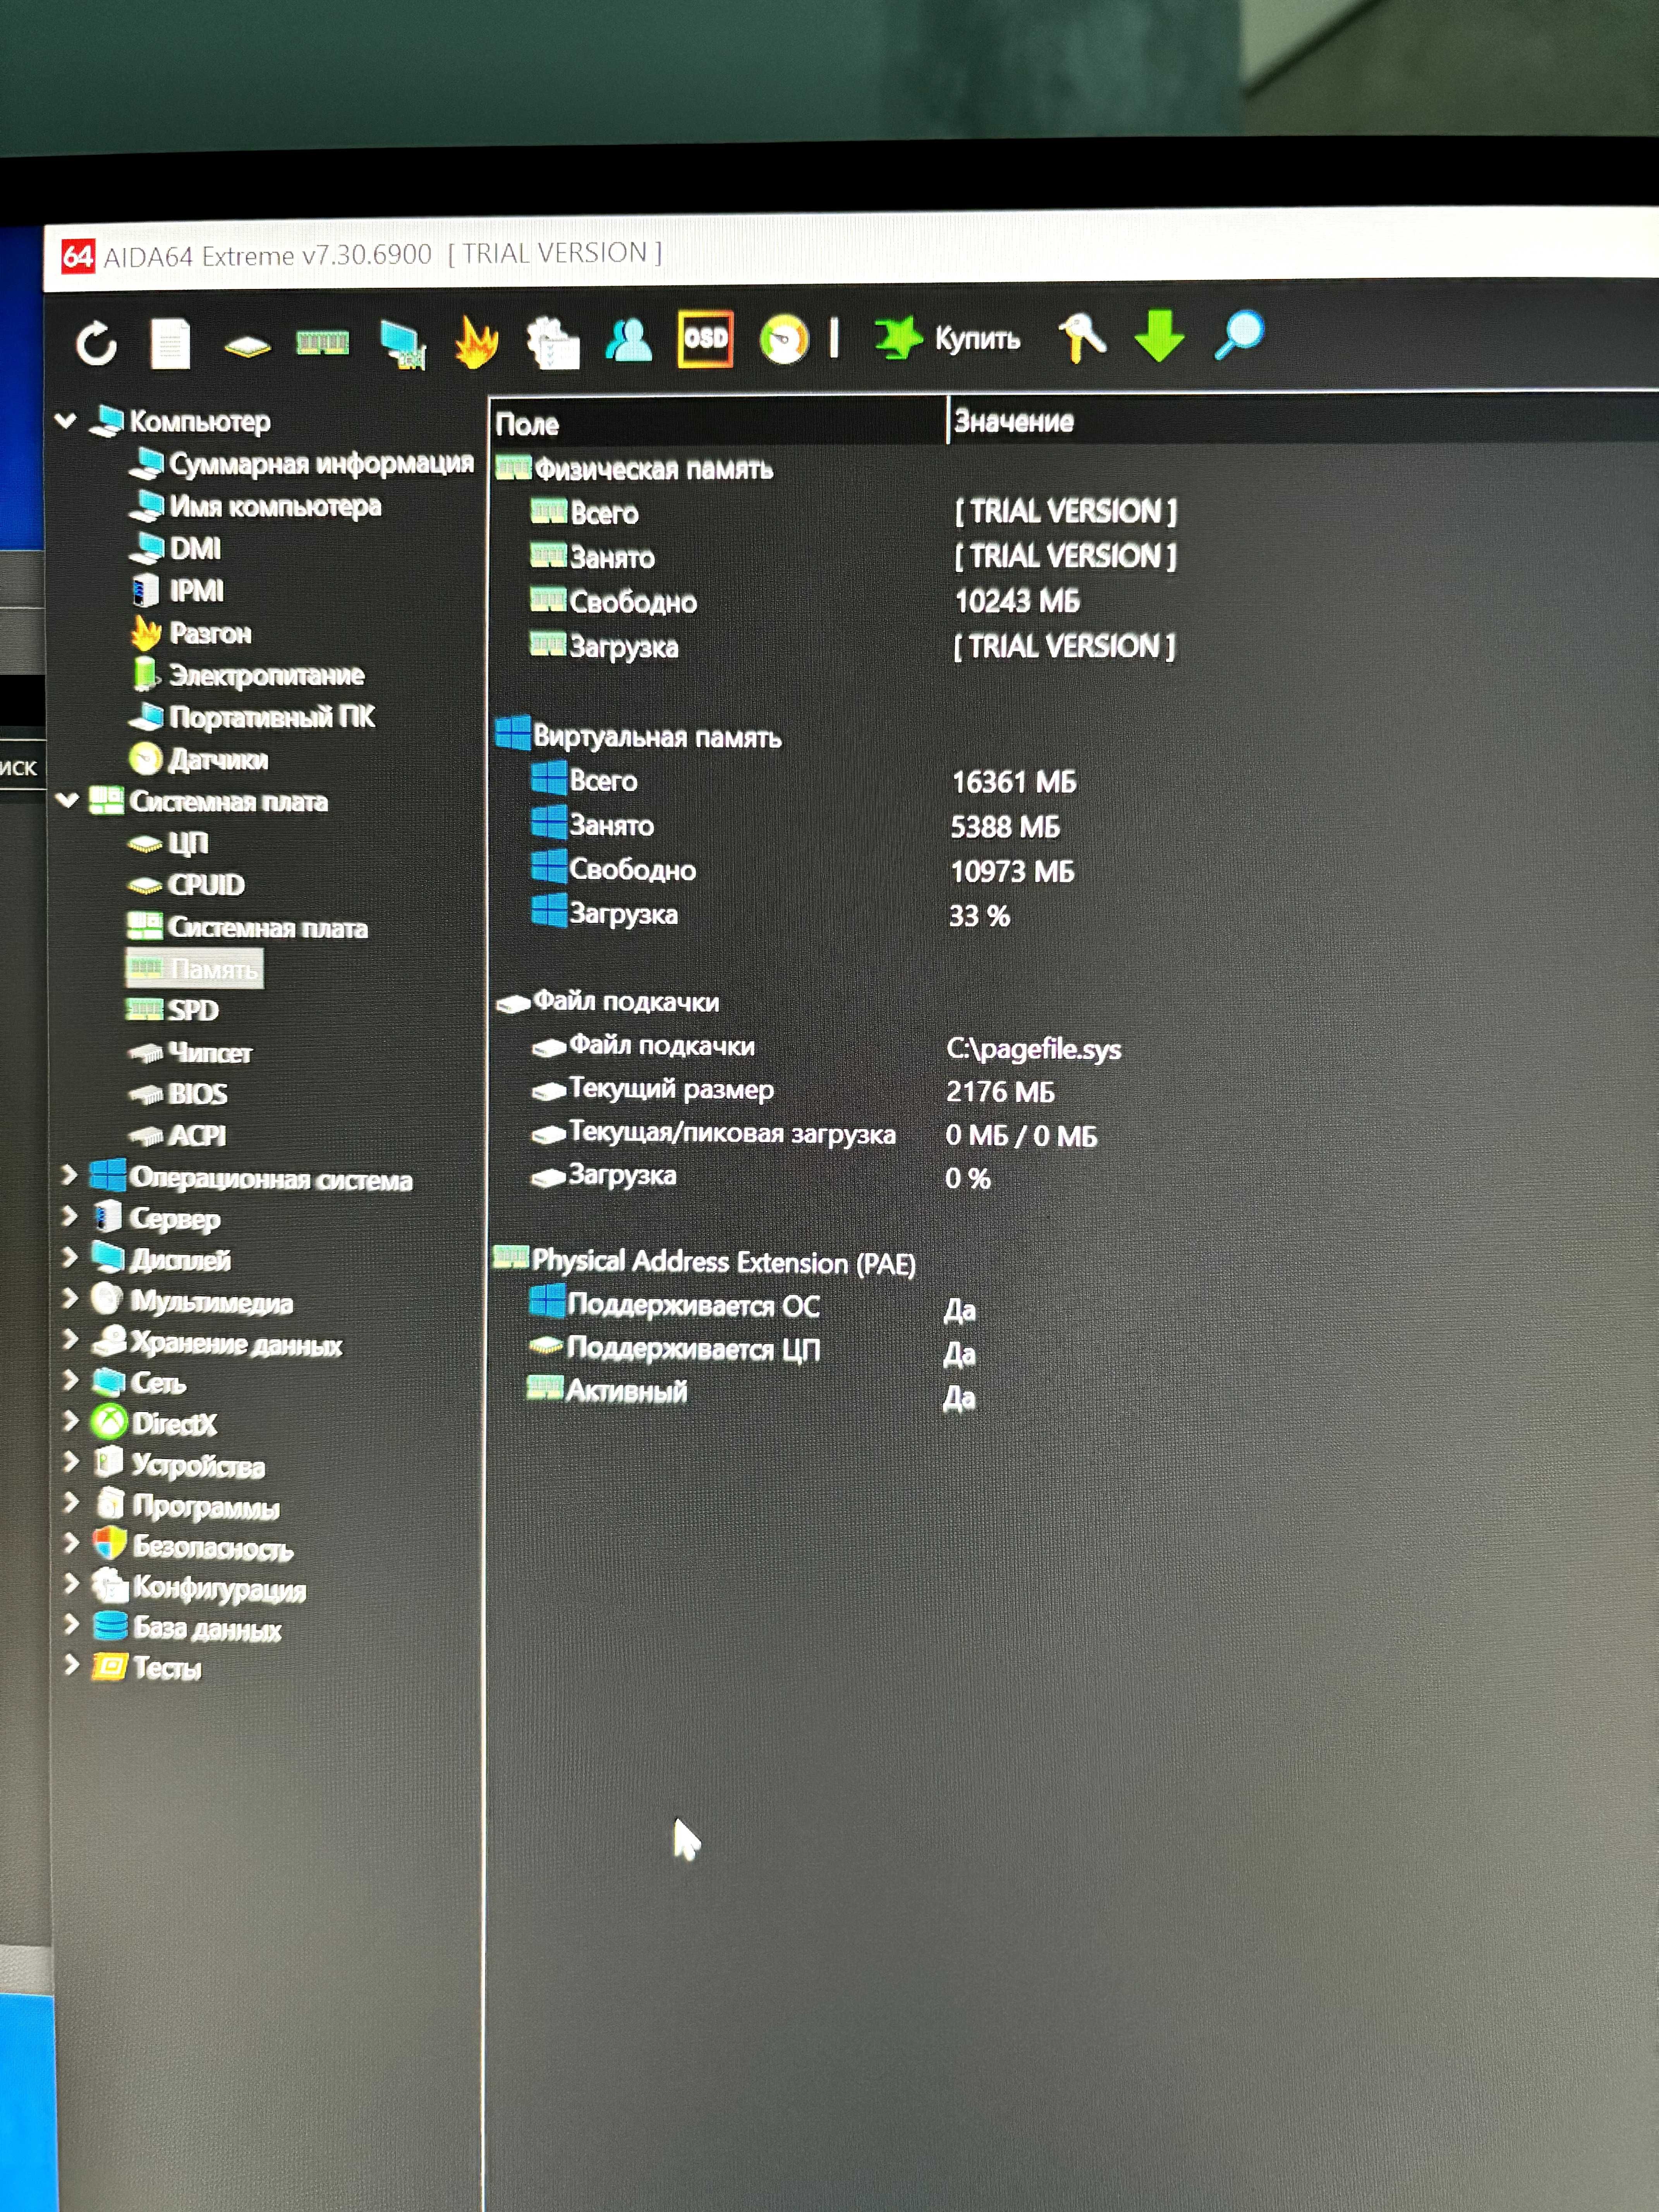This screenshot has height=2212, width=1659.
Task: Expand the Устройства tree node
Action: point(71,1461)
